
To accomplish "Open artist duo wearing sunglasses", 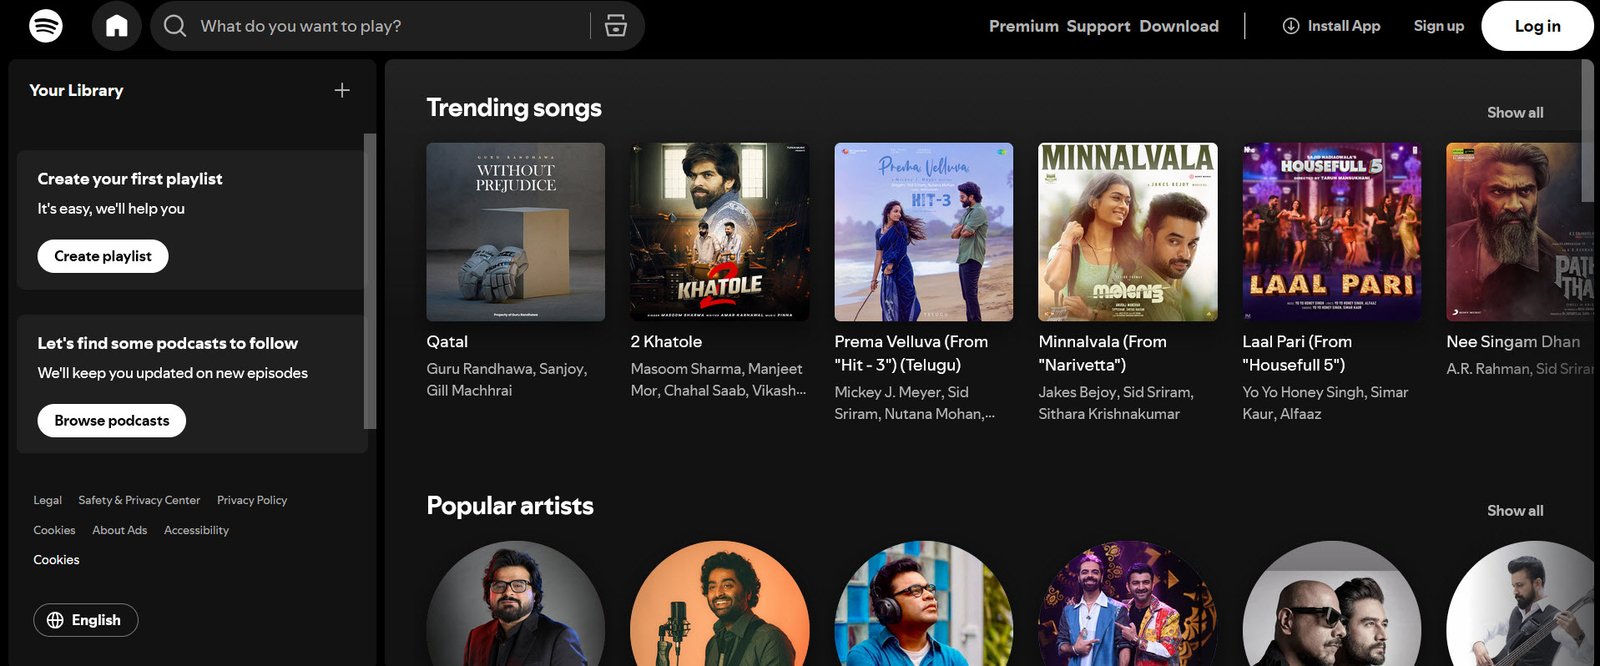I will pyautogui.click(x=1332, y=604).
